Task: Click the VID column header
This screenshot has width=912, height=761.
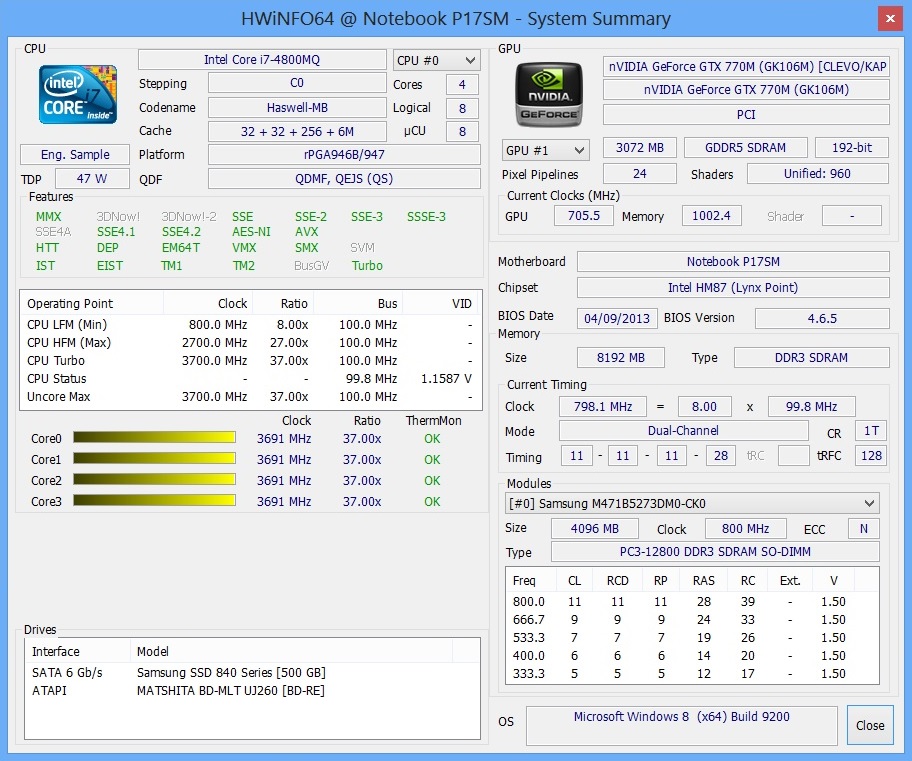Action: tap(441, 304)
